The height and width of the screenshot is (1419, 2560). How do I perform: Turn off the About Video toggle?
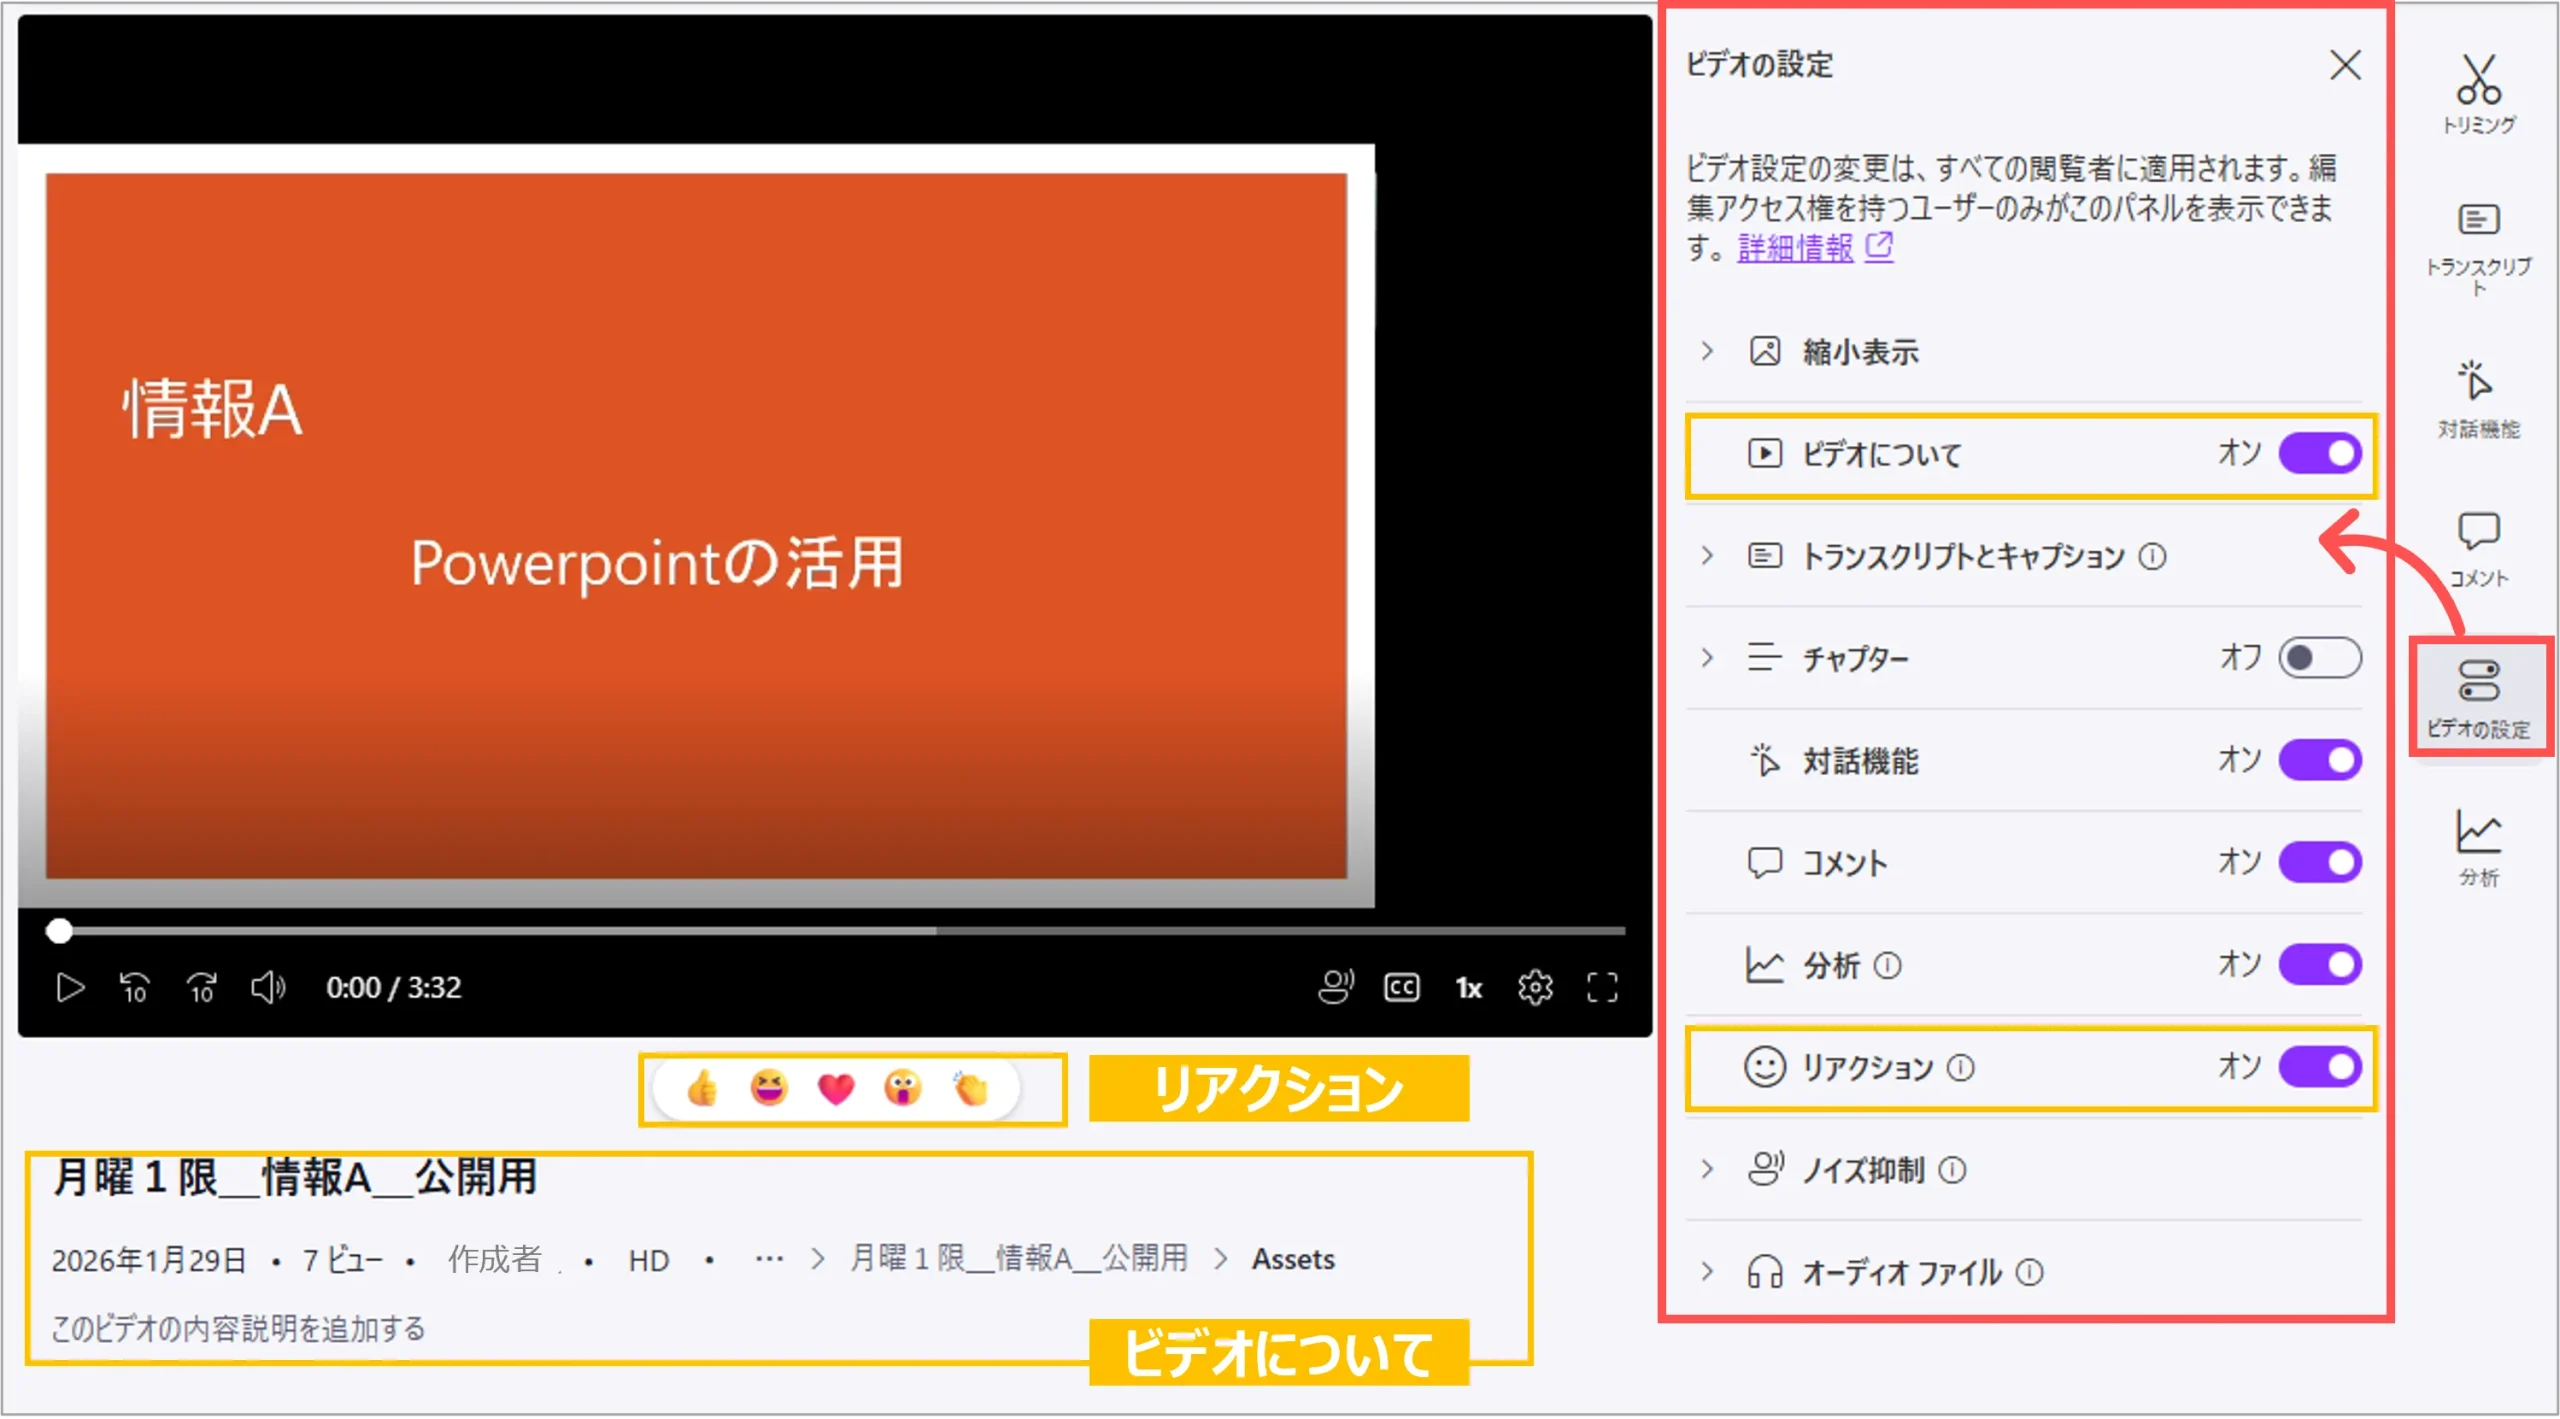click(2320, 454)
